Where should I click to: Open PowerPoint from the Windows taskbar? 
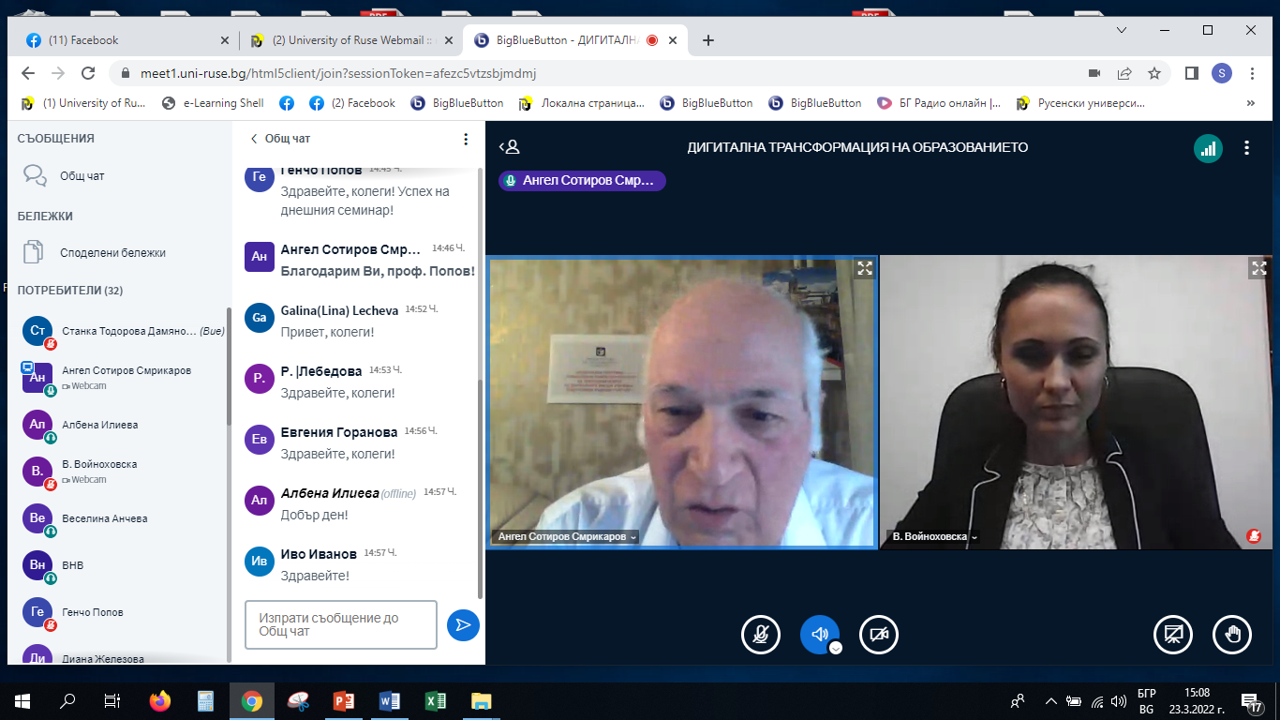[343, 701]
